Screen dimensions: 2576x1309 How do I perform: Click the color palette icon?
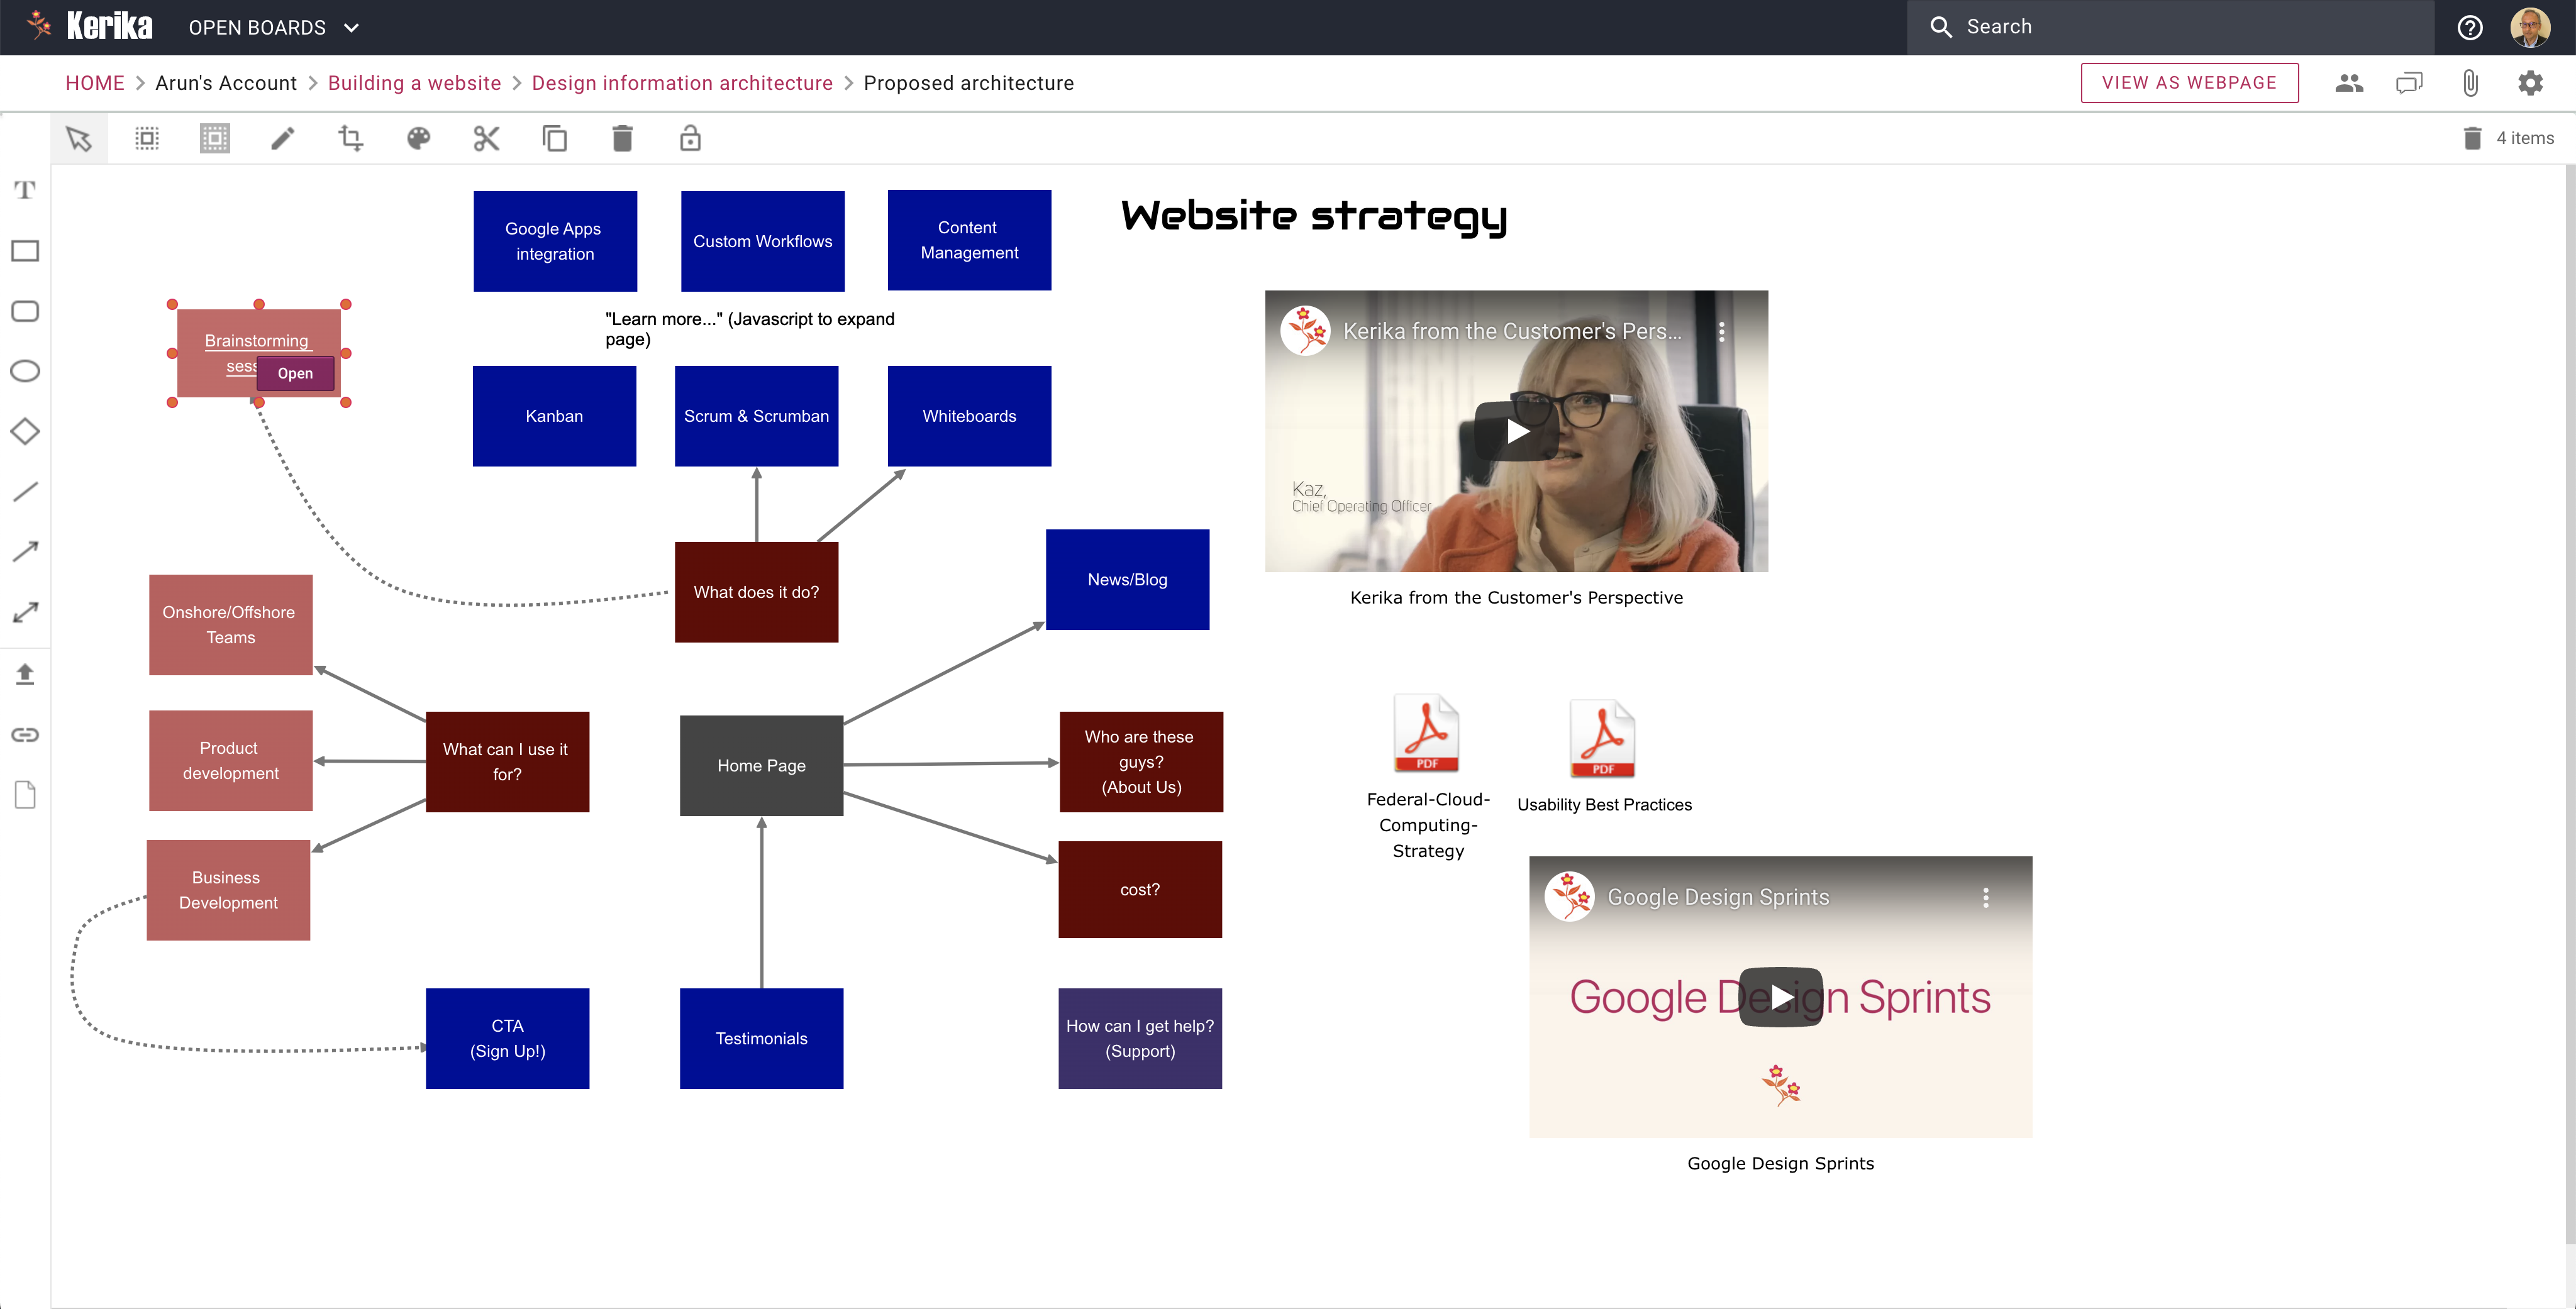(x=418, y=138)
